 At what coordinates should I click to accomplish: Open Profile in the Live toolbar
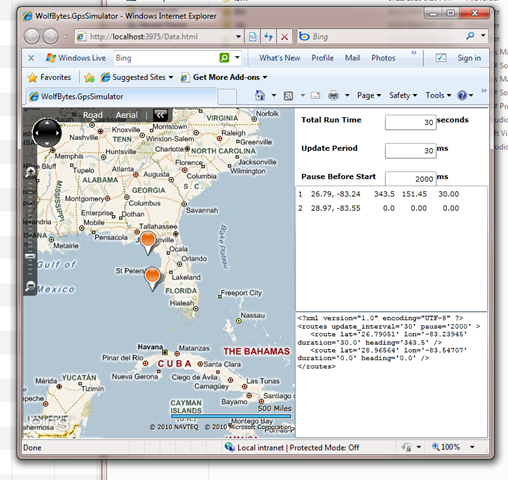pyautogui.click(x=322, y=58)
